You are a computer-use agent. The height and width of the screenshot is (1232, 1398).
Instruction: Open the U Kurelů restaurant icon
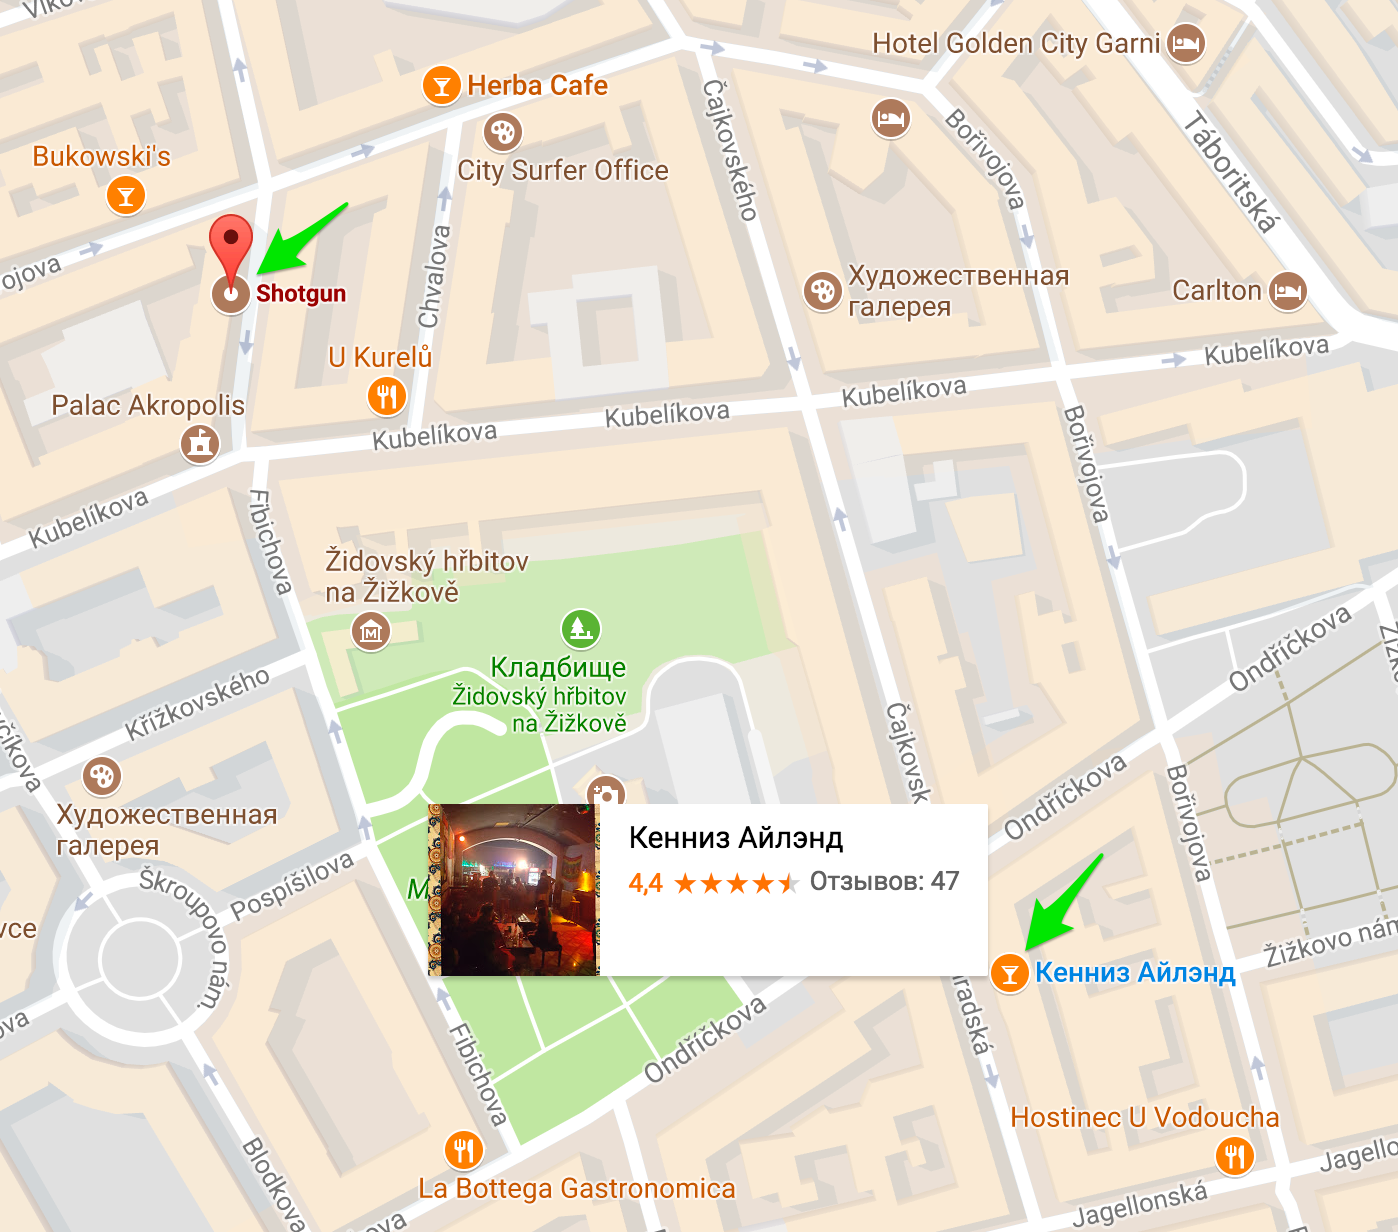387,396
